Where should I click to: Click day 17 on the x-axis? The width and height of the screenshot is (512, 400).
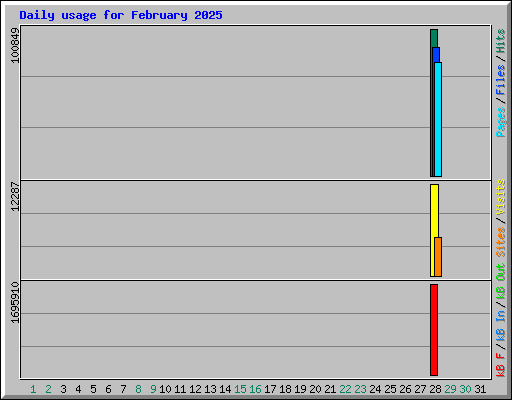270,389
